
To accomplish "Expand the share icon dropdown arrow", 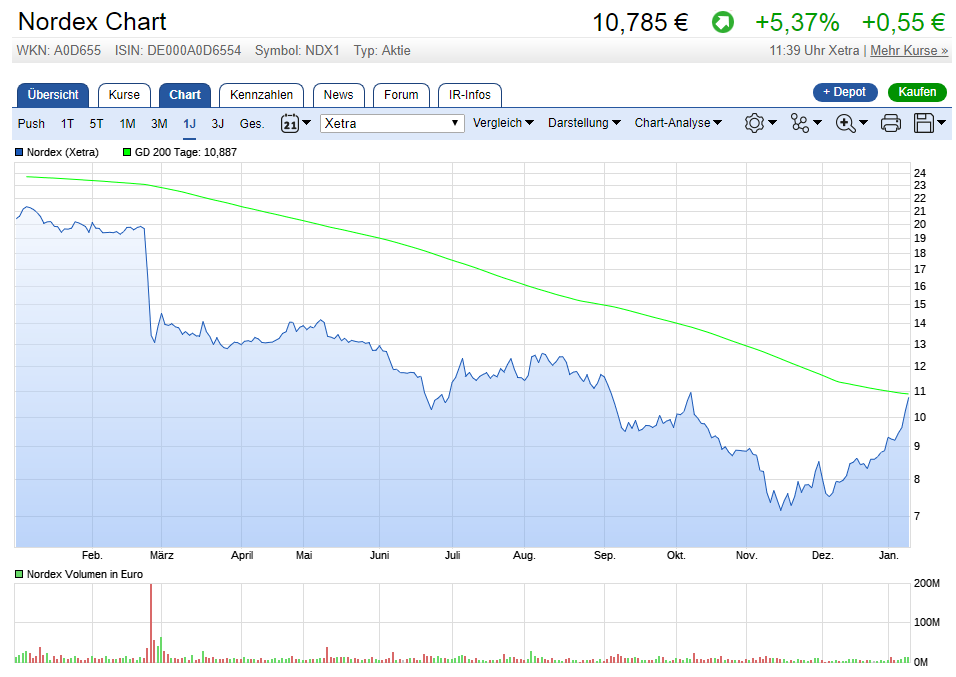I will pos(818,123).
